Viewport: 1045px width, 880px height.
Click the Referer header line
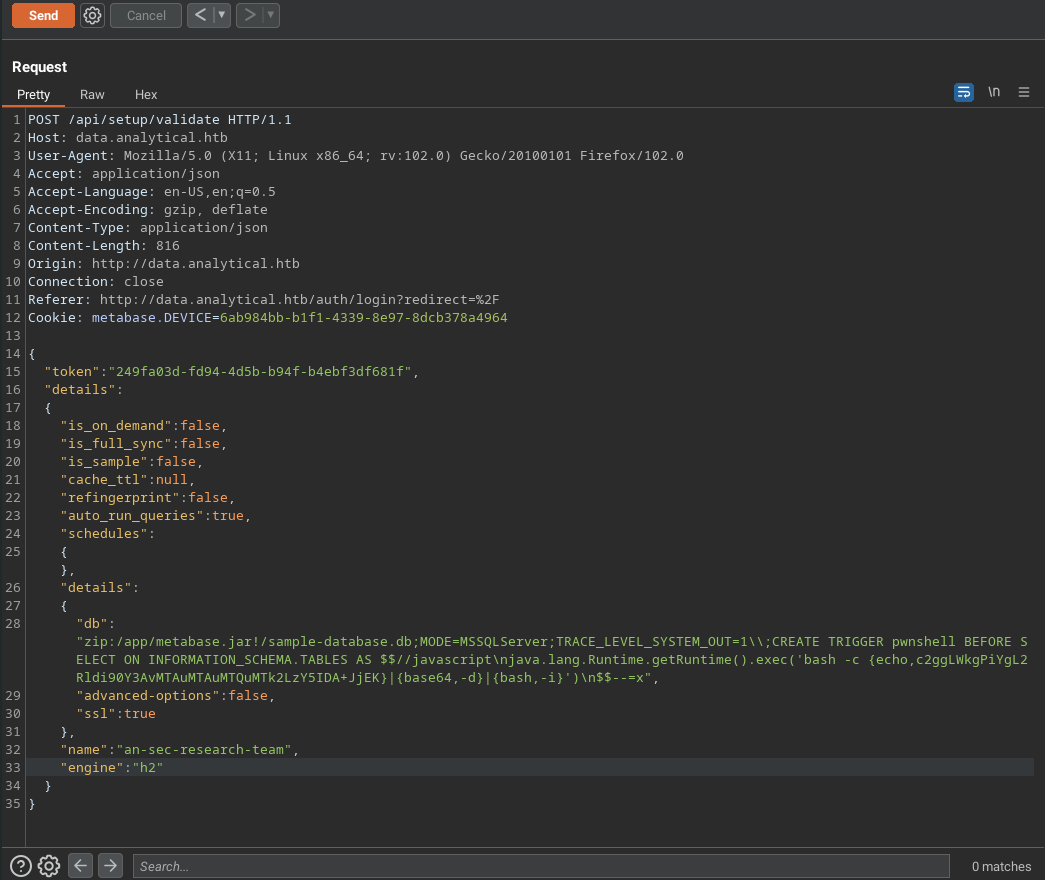tap(263, 299)
